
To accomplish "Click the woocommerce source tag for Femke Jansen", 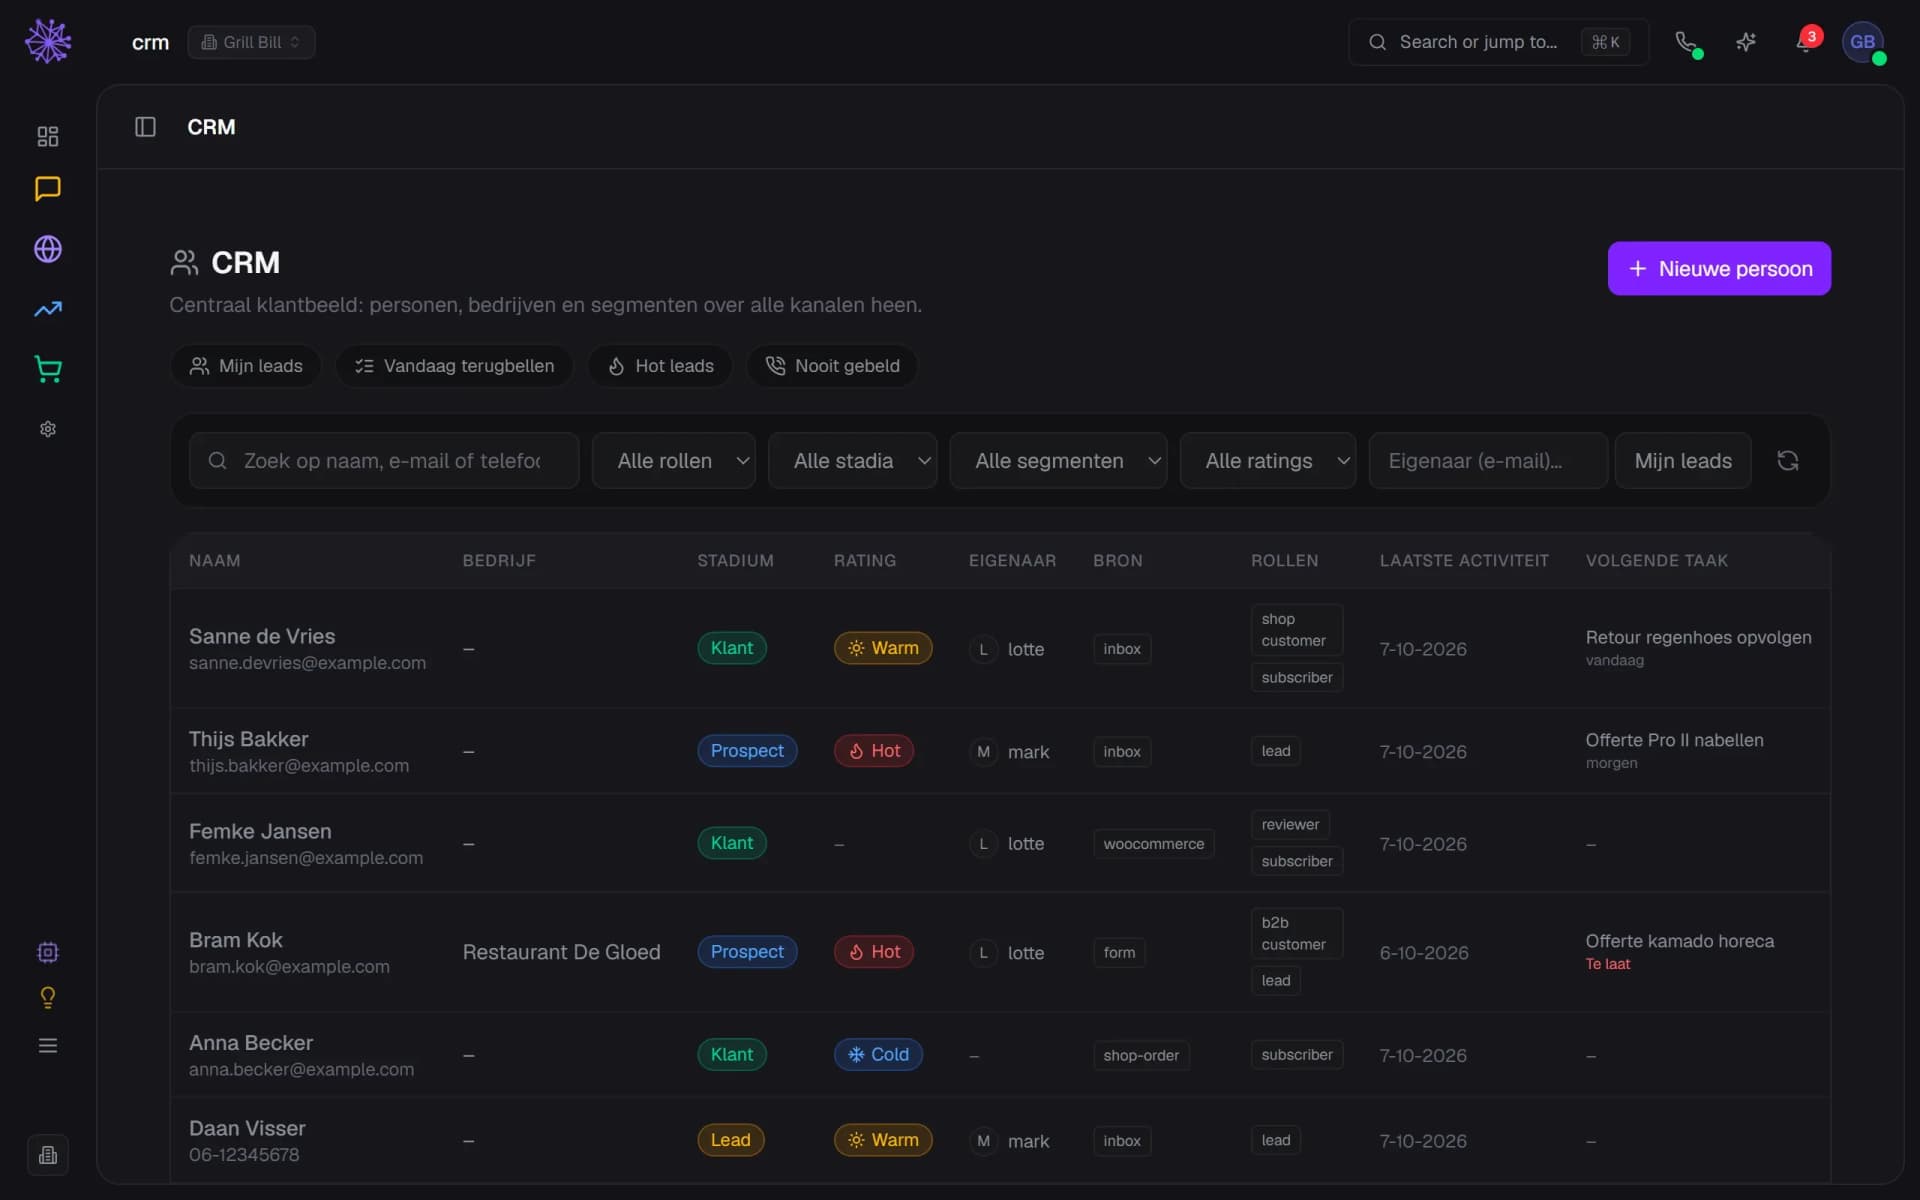I will [x=1153, y=844].
